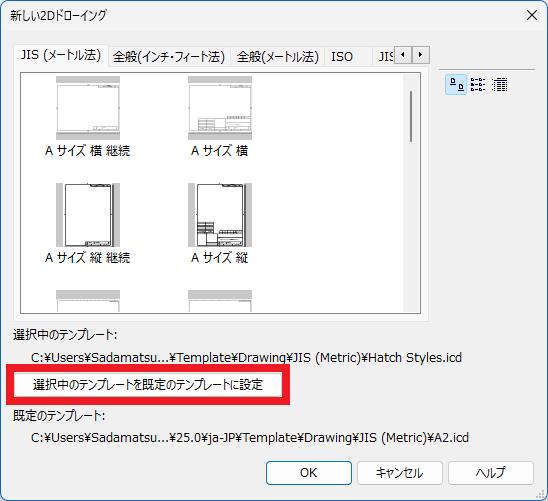Switch to large icons view

456,85
